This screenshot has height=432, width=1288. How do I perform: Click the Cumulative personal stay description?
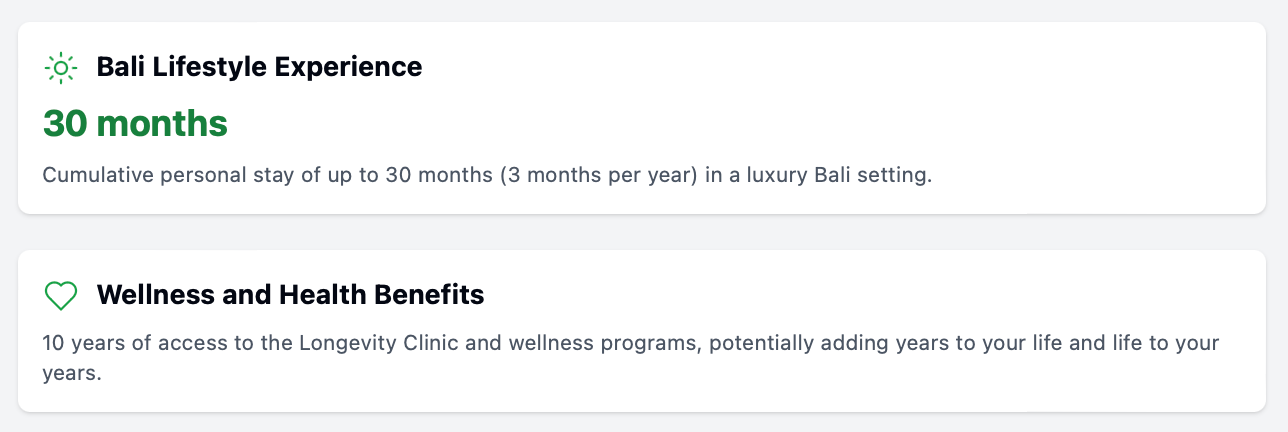pos(487,175)
